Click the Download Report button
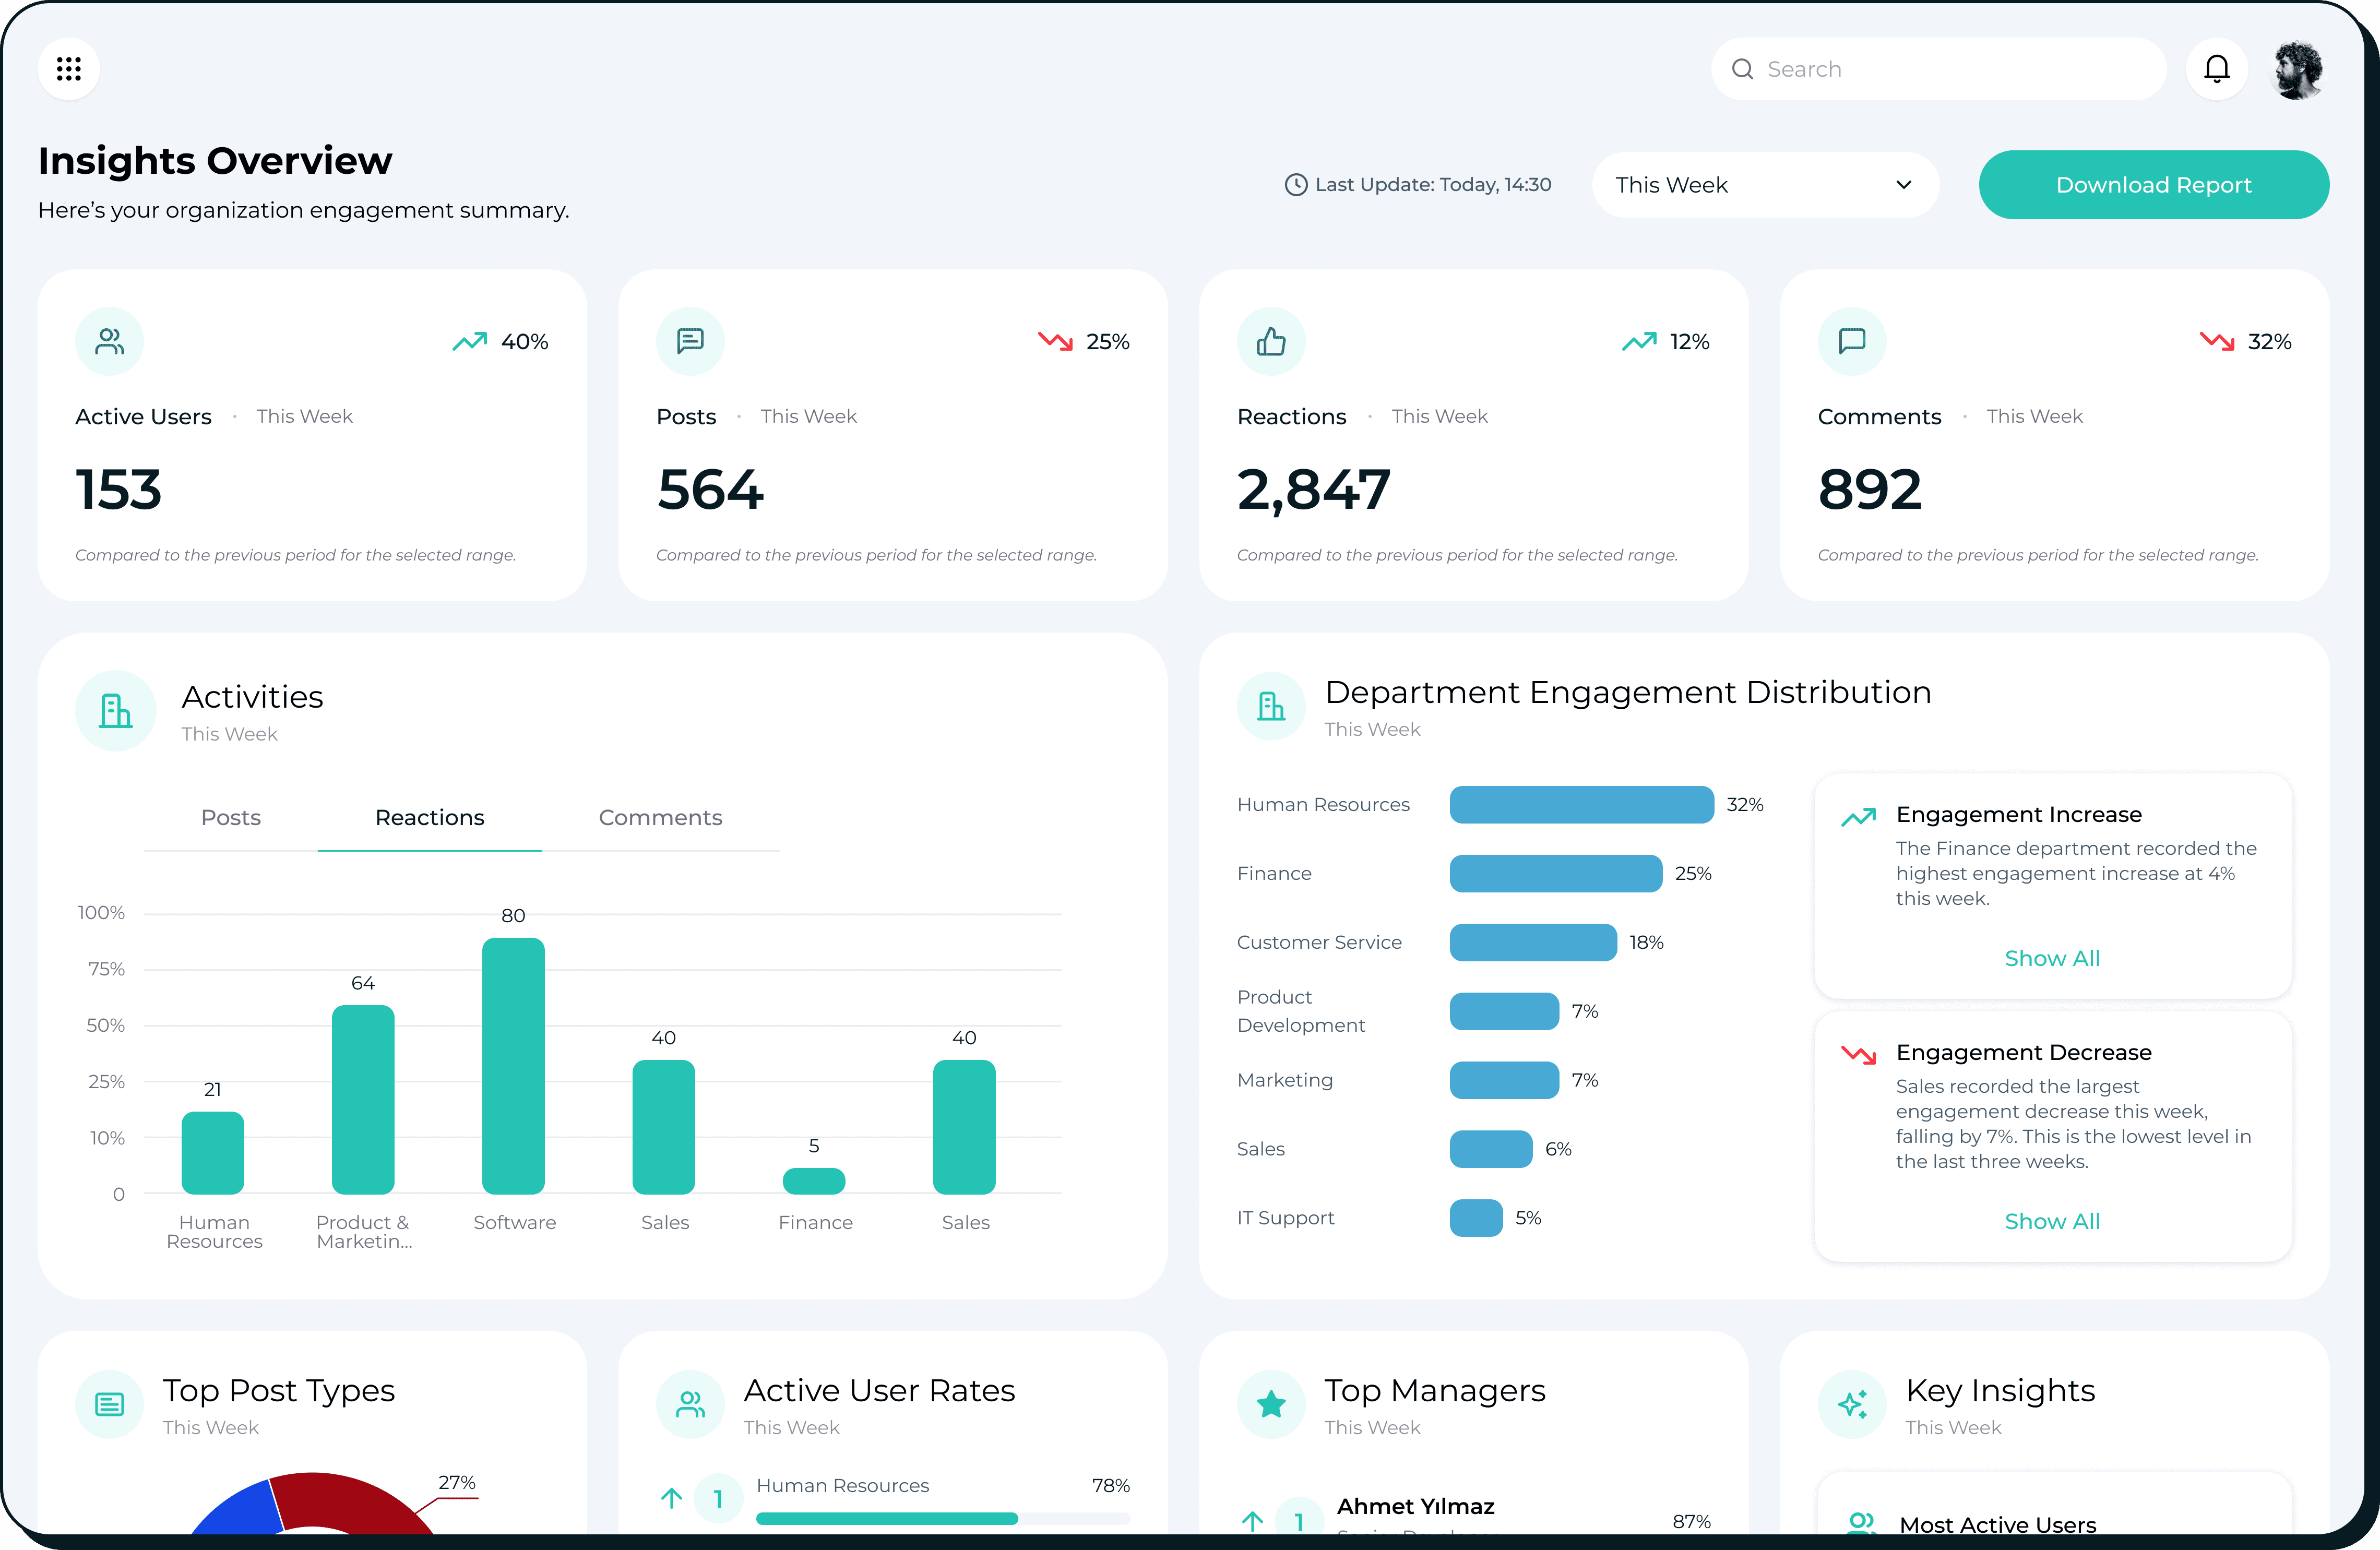 [x=2153, y=185]
